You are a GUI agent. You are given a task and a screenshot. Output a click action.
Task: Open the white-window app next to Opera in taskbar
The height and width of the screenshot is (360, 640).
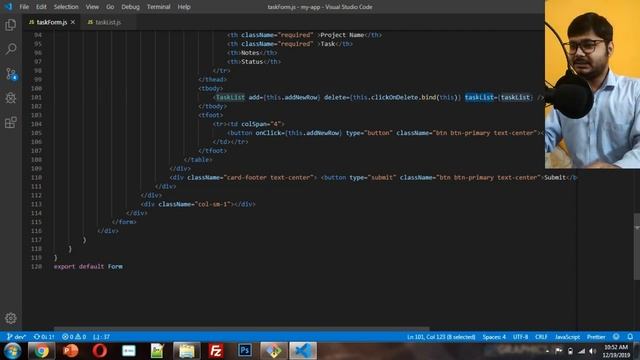[x=129, y=351]
